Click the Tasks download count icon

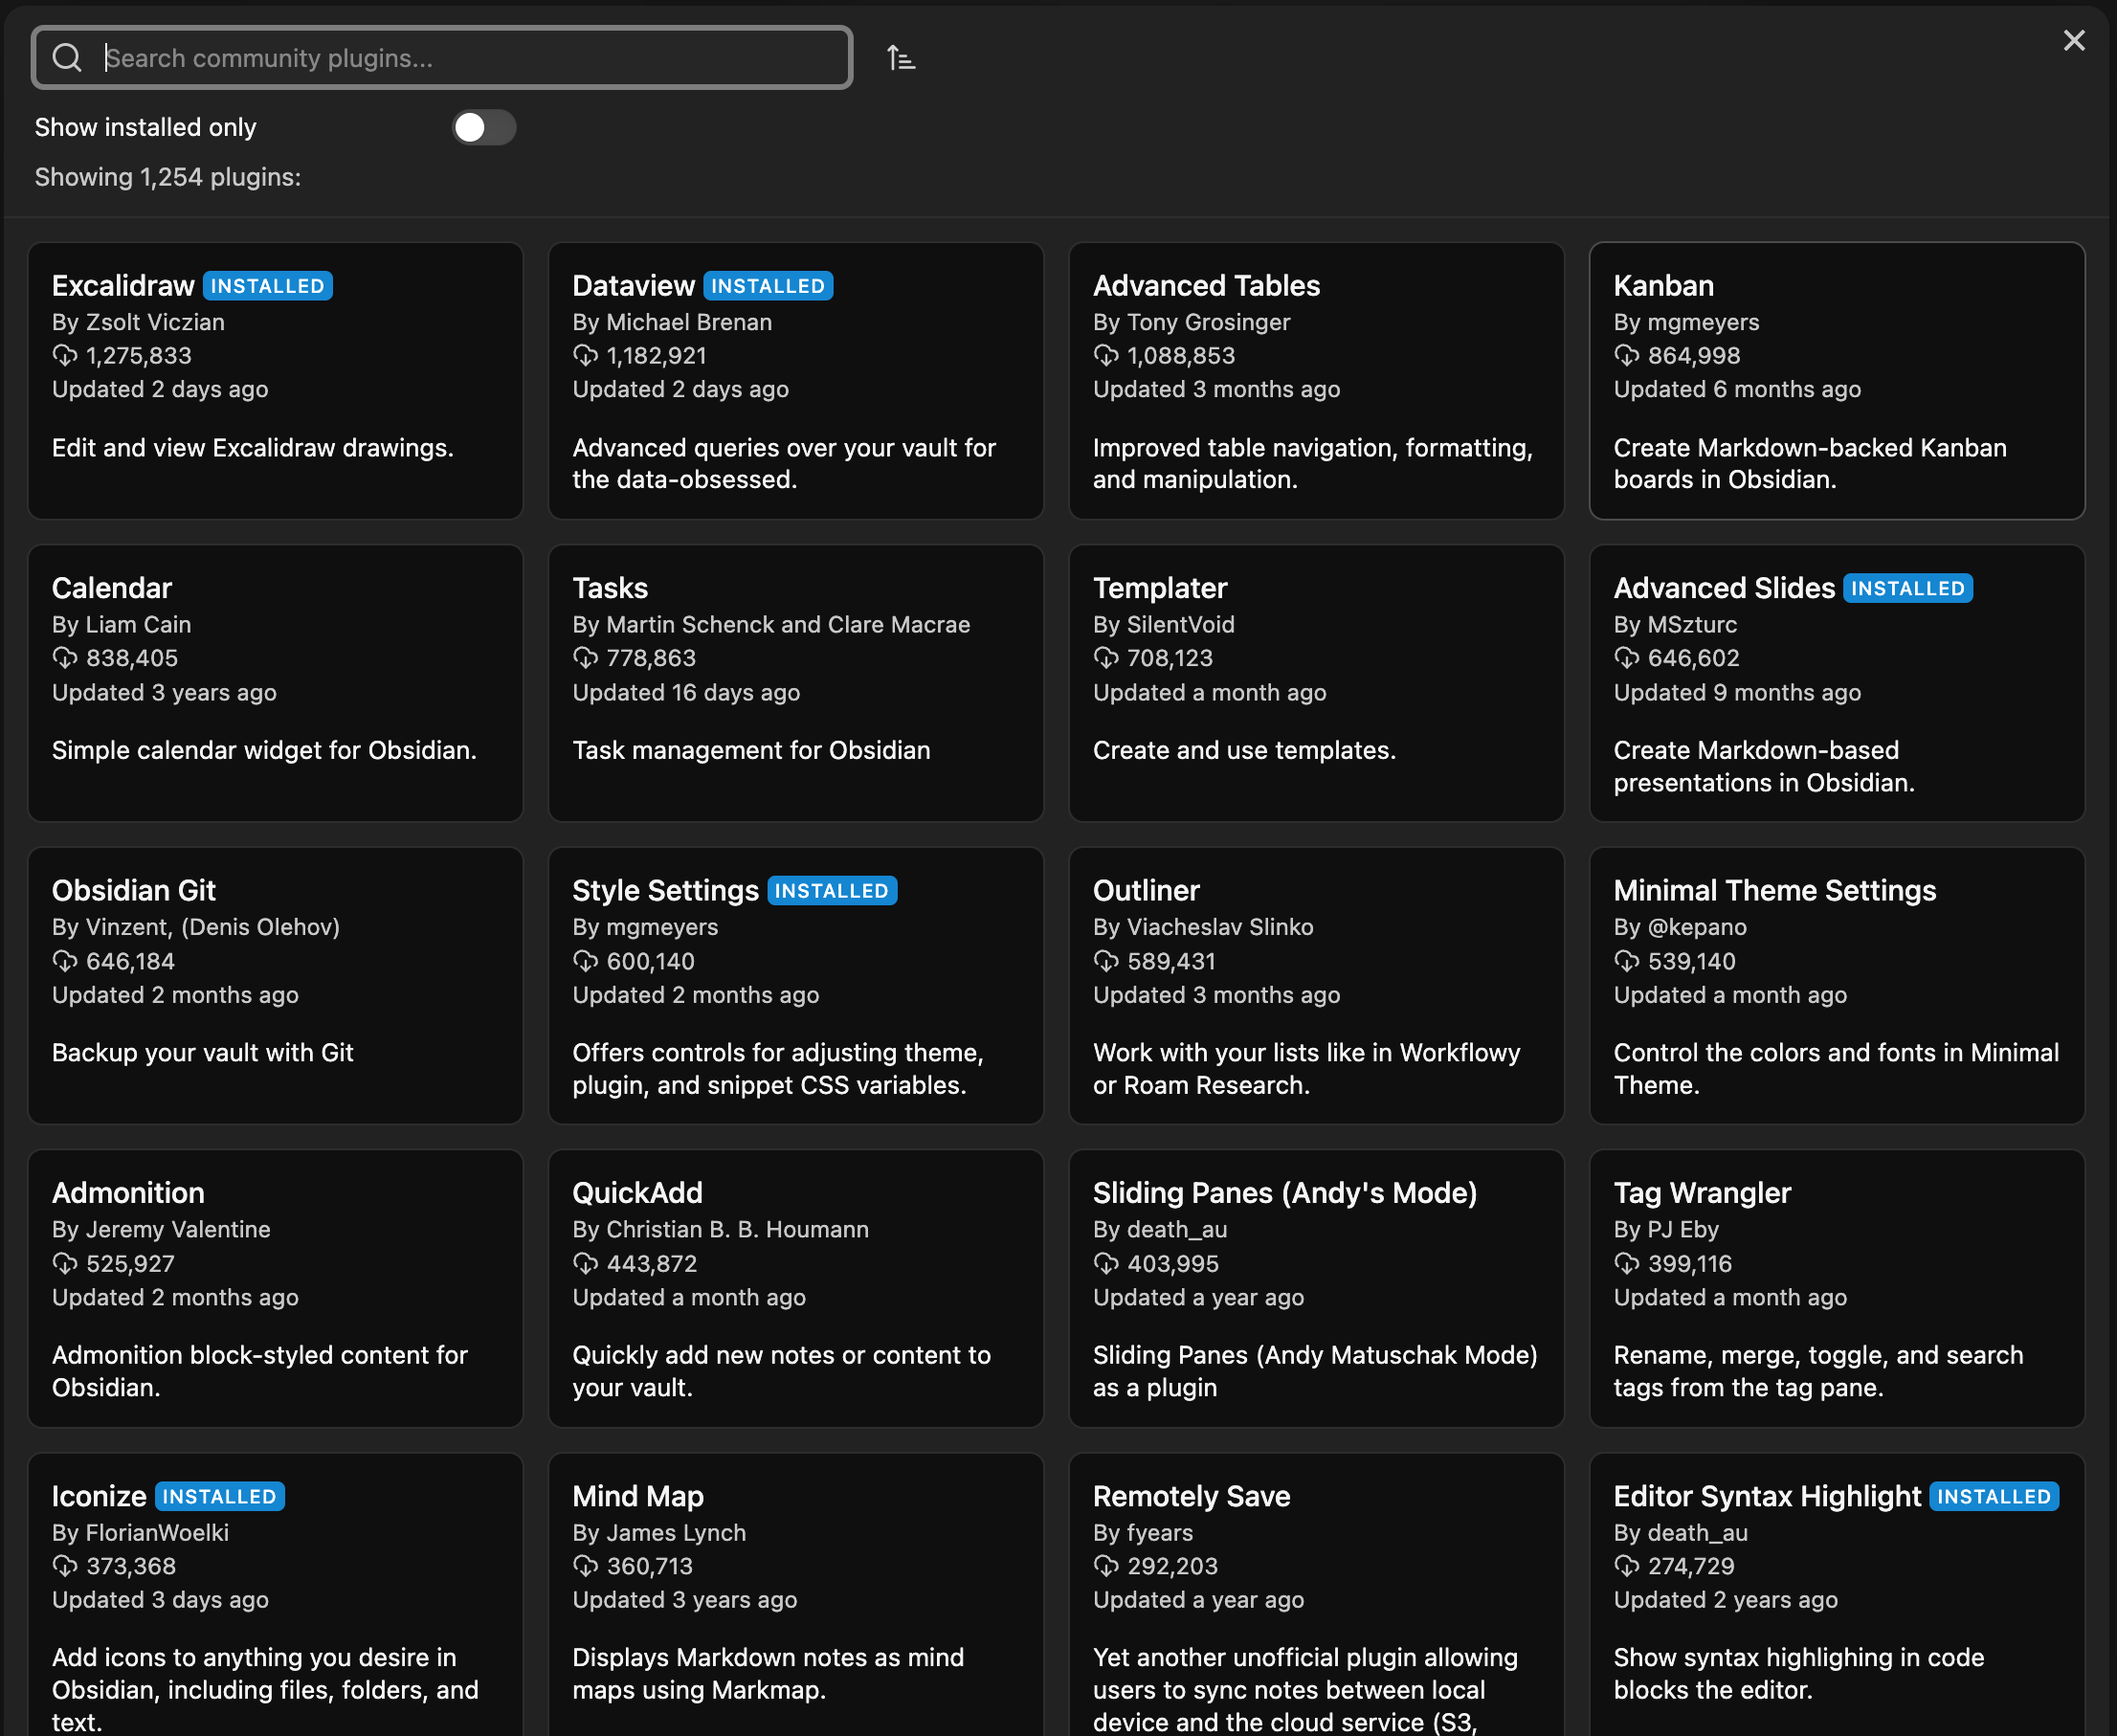(586, 658)
